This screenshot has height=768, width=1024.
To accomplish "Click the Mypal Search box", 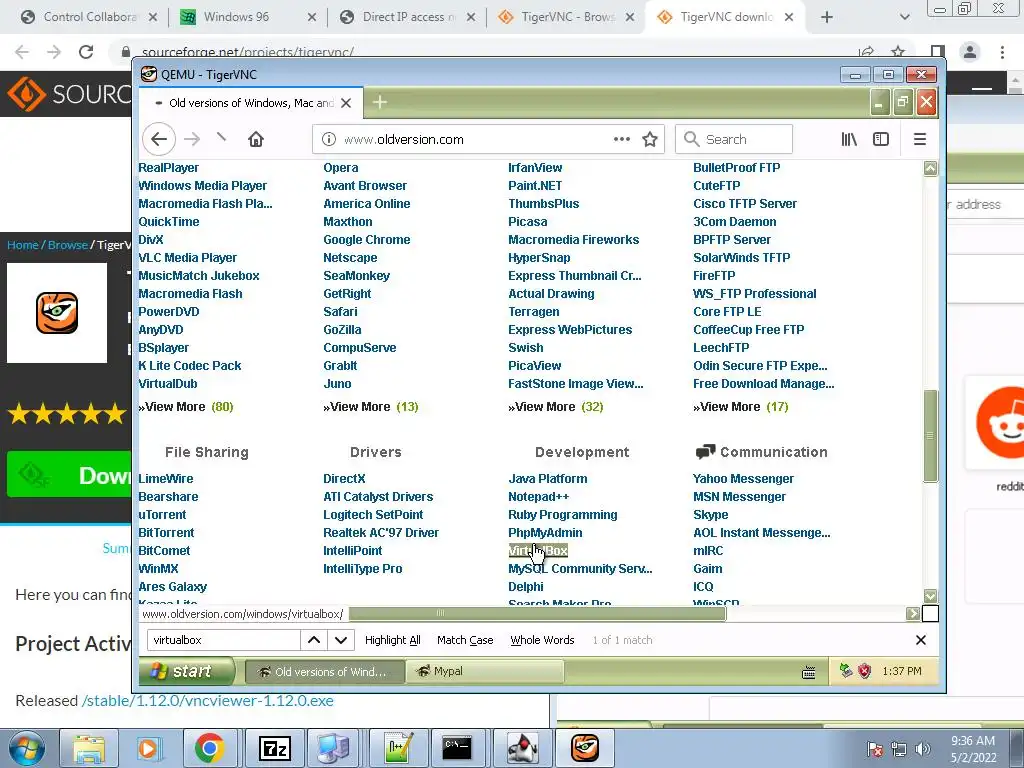I will (x=733, y=139).
